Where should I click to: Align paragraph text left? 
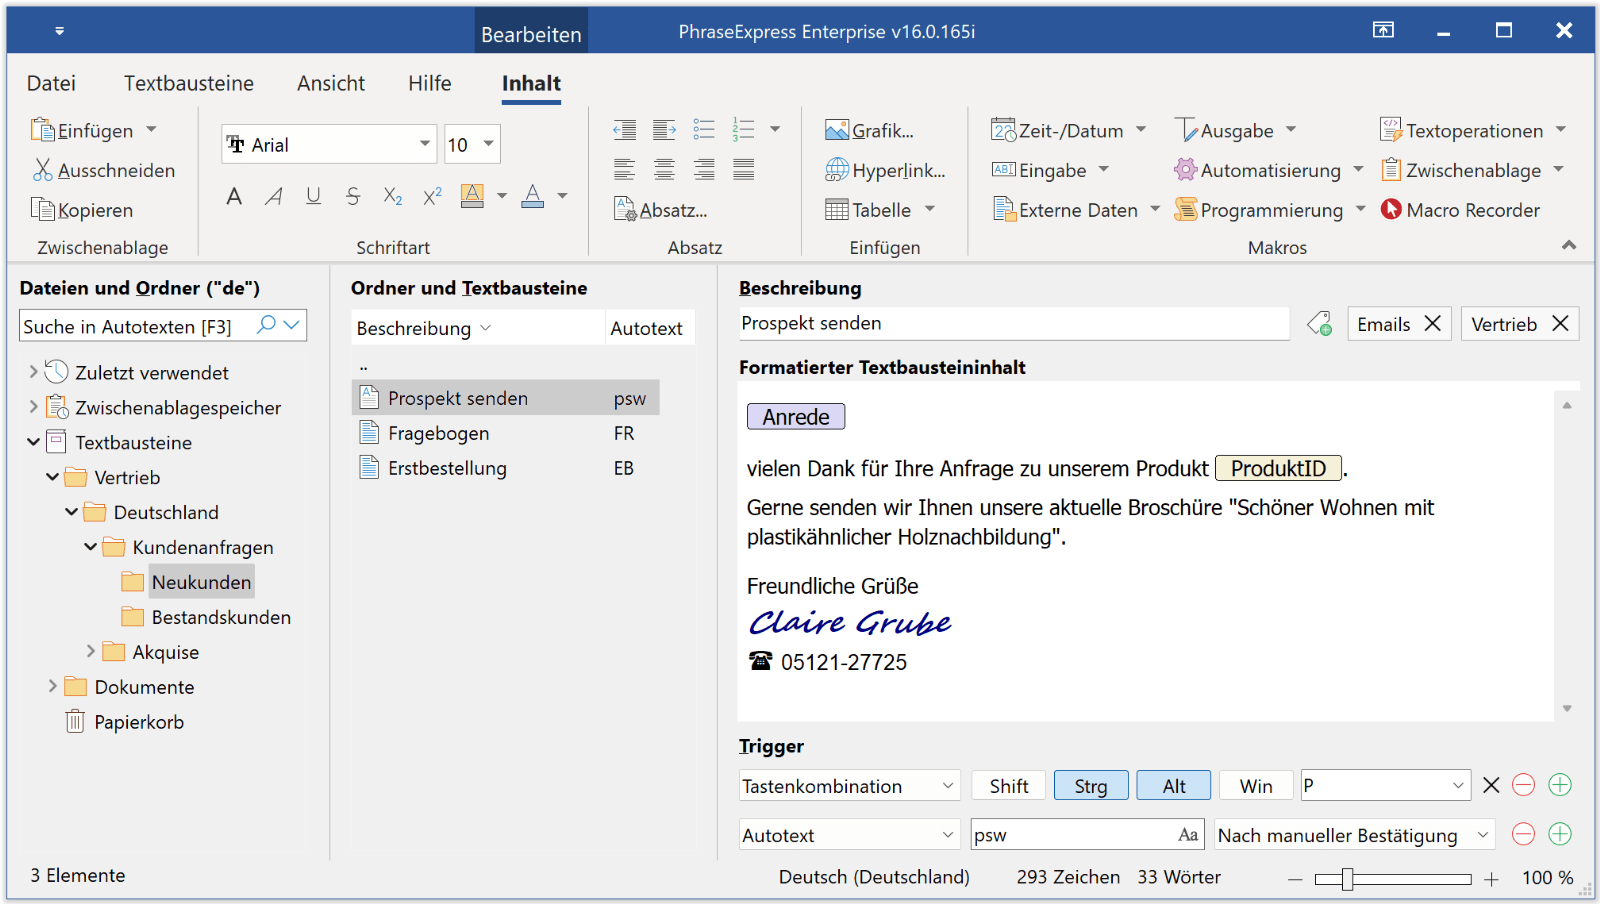(625, 169)
